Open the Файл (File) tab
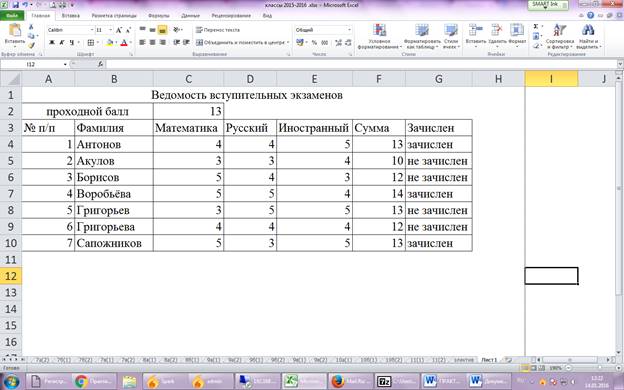Viewport: 624px width, 390px height. [12, 16]
